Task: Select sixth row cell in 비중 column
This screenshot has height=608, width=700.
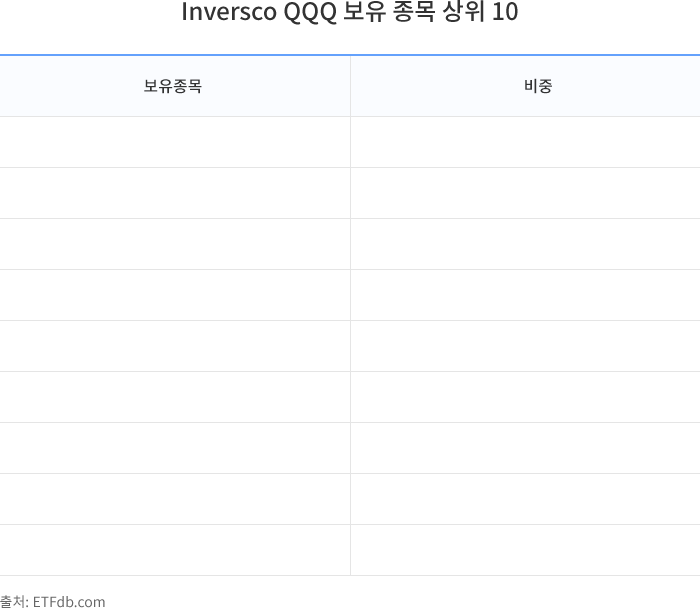Action: pyautogui.click(x=525, y=397)
